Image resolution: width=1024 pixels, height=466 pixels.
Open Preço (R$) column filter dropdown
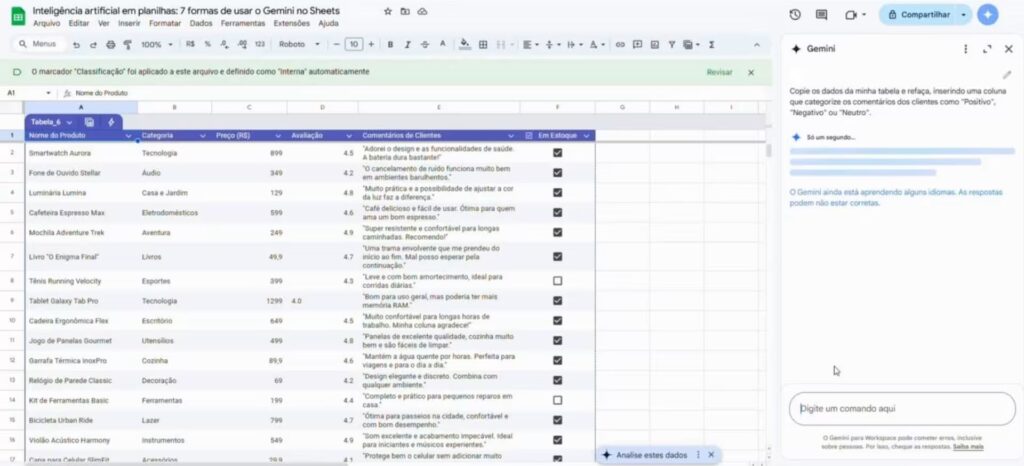(278, 136)
